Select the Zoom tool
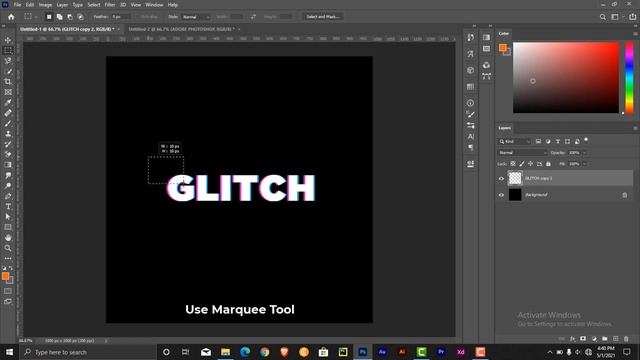 click(x=8, y=248)
